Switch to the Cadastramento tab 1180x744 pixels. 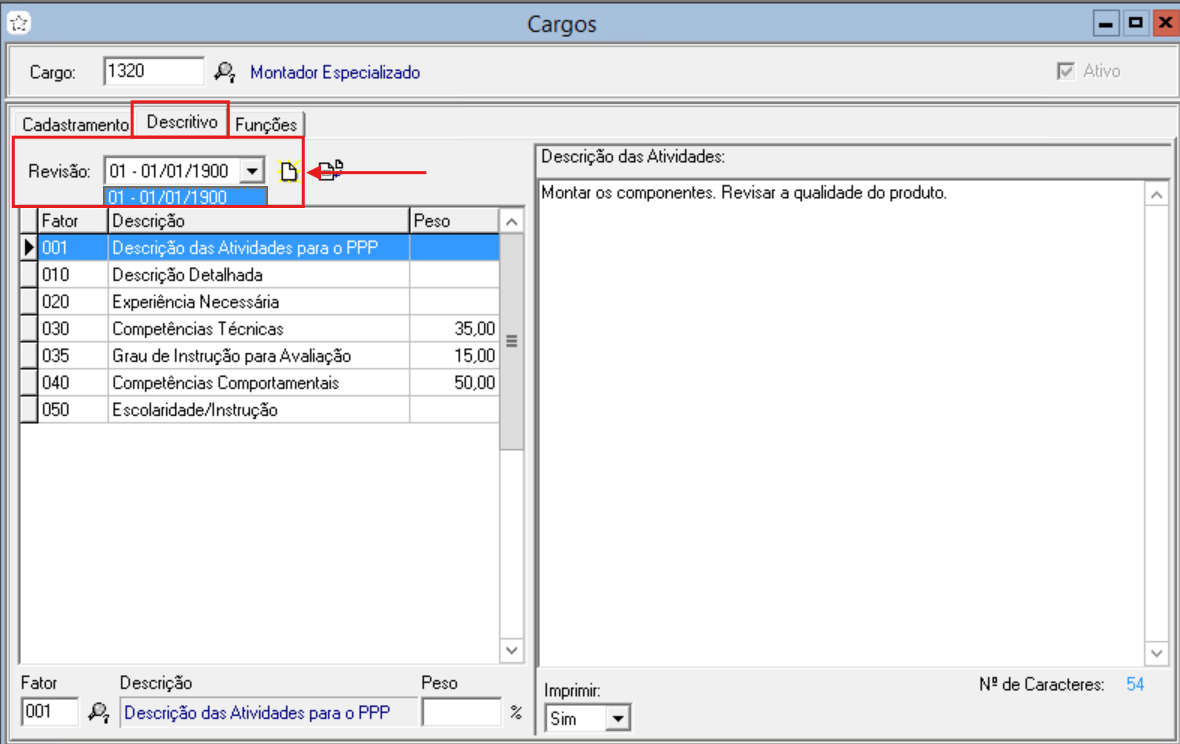pos(75,125)
